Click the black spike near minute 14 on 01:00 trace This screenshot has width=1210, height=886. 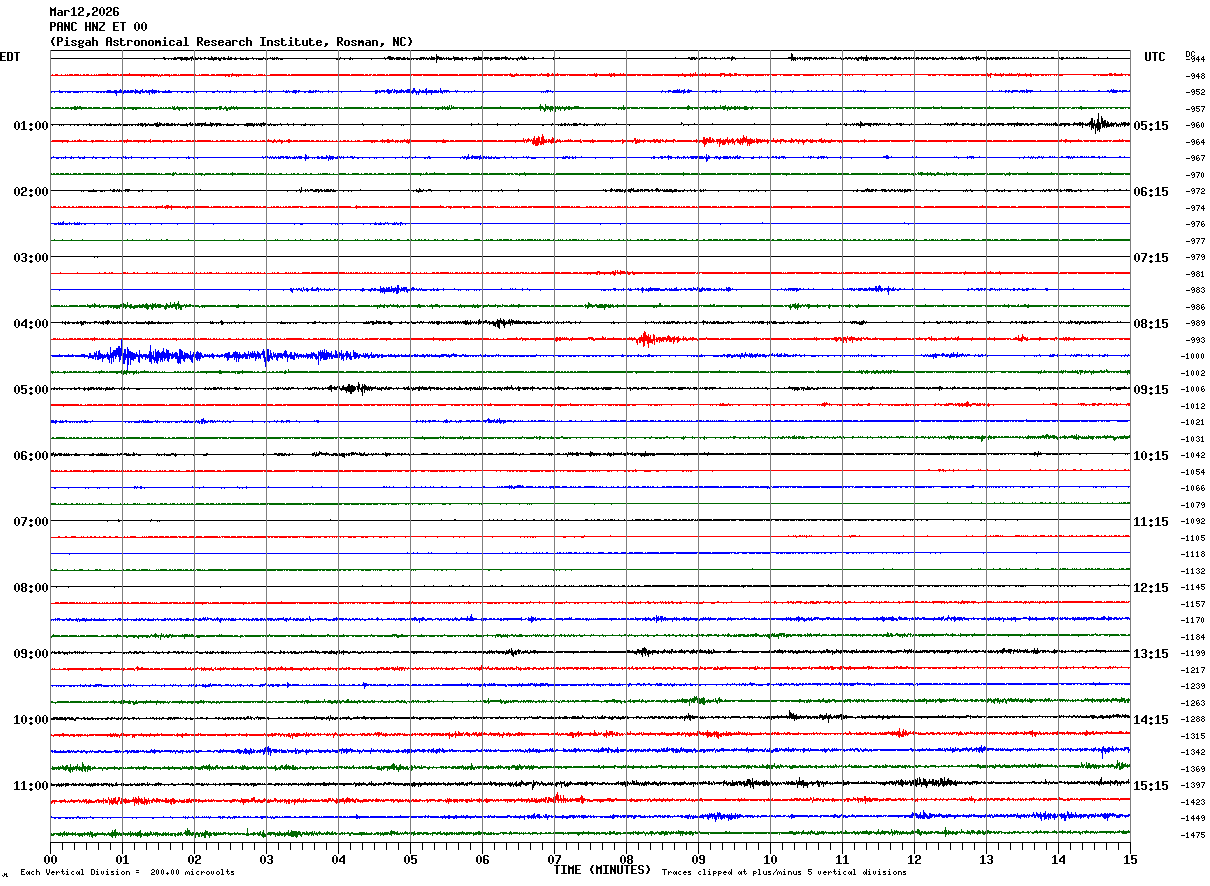pos(1098,124)
